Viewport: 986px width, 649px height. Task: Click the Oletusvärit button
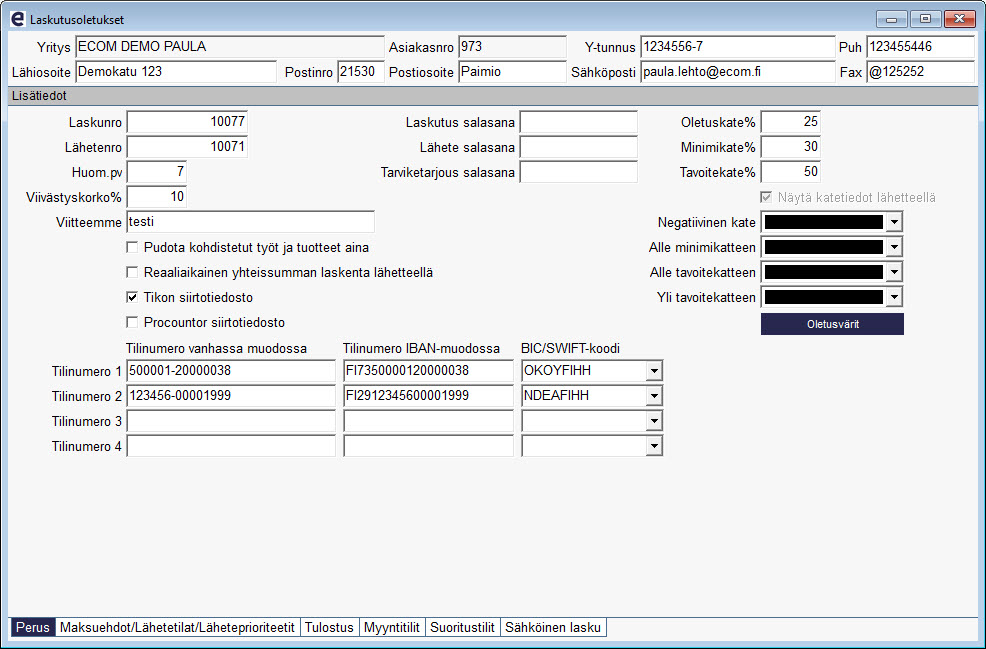point(833,324)
